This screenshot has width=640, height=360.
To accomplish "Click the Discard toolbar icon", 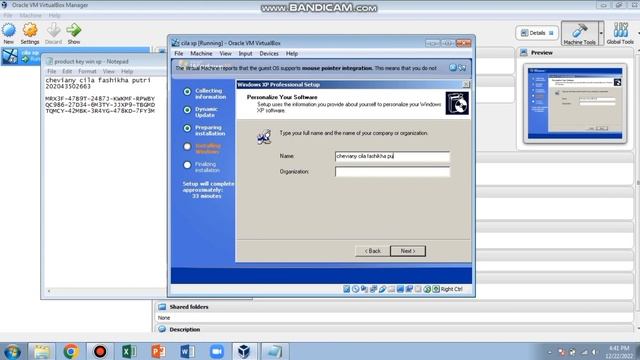I will pyautogui.click(x=53, y=33).
